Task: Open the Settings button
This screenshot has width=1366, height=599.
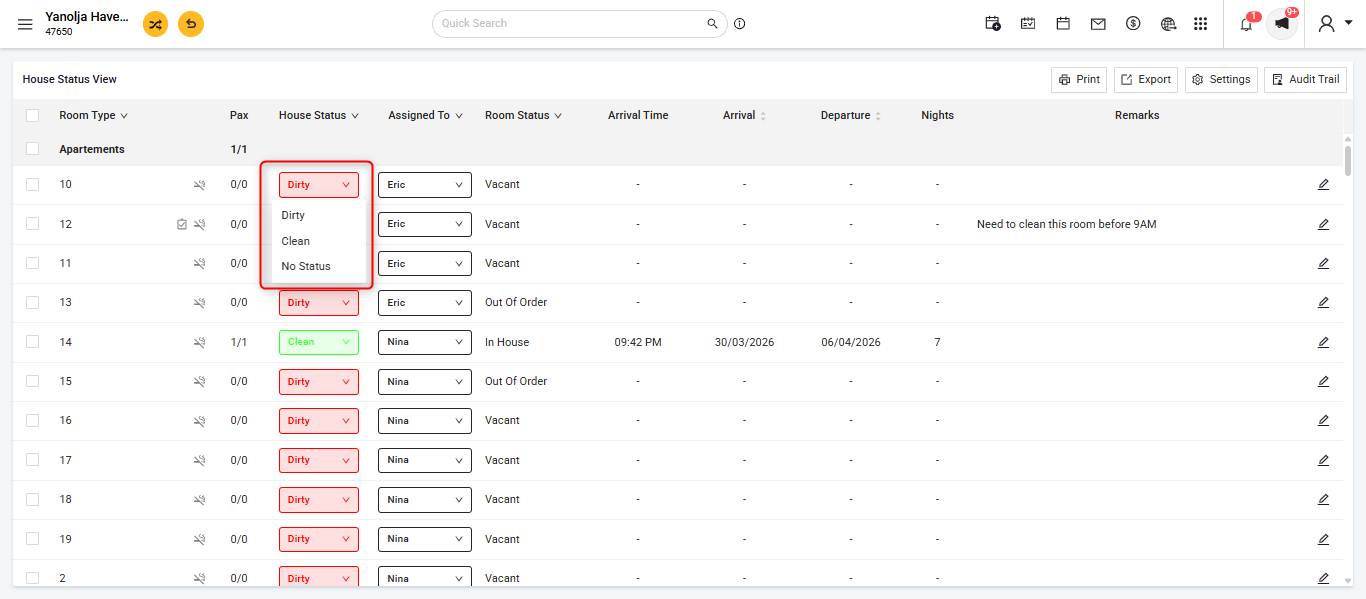Action: point(1221,80)
